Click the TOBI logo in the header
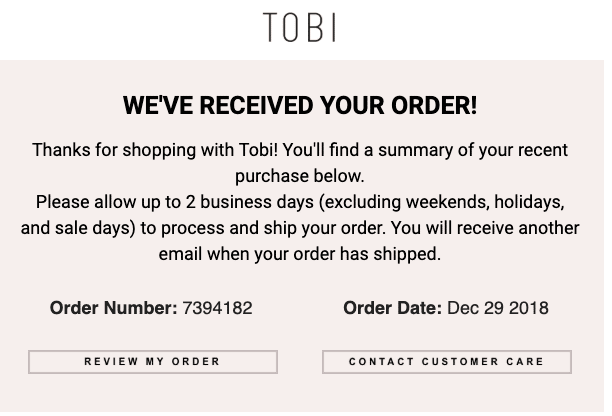Viewport: 612px width, 416px height. click(300, 27)
